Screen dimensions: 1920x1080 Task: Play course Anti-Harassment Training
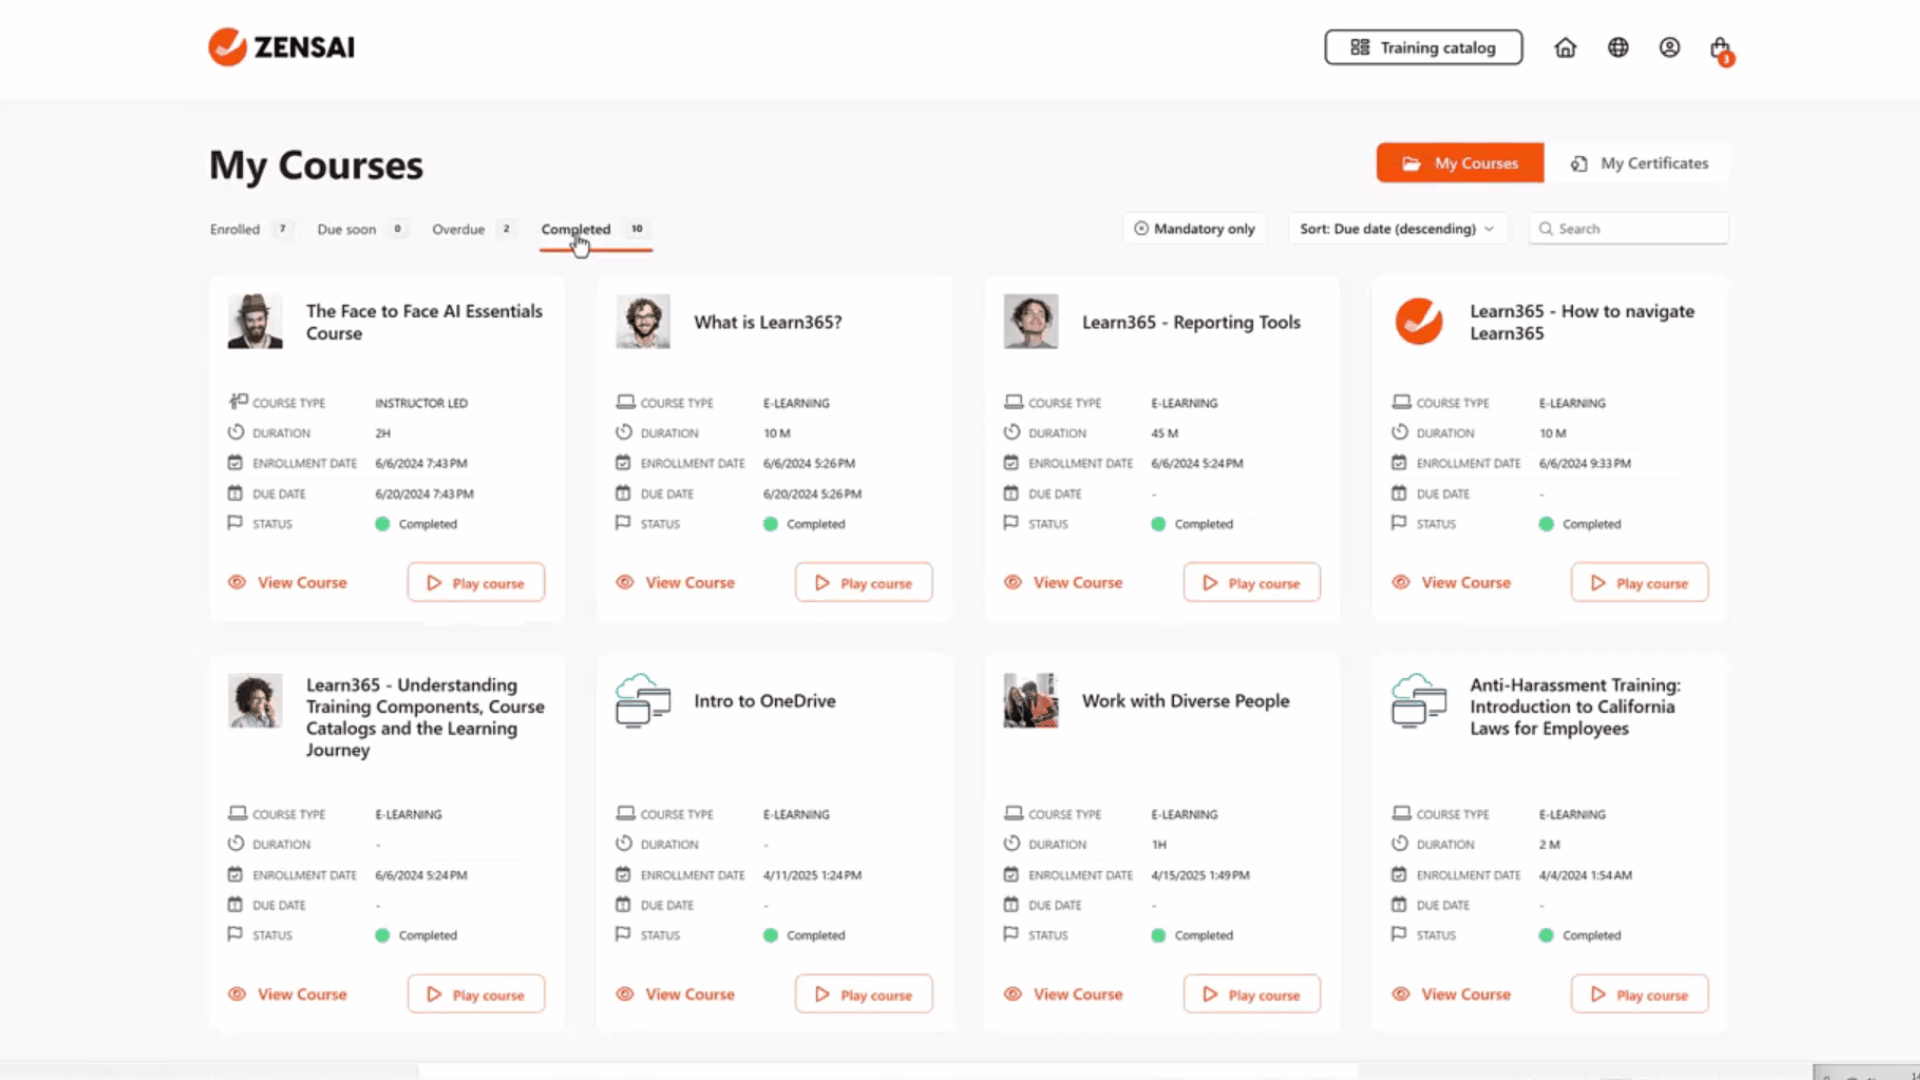(1640, 994)
